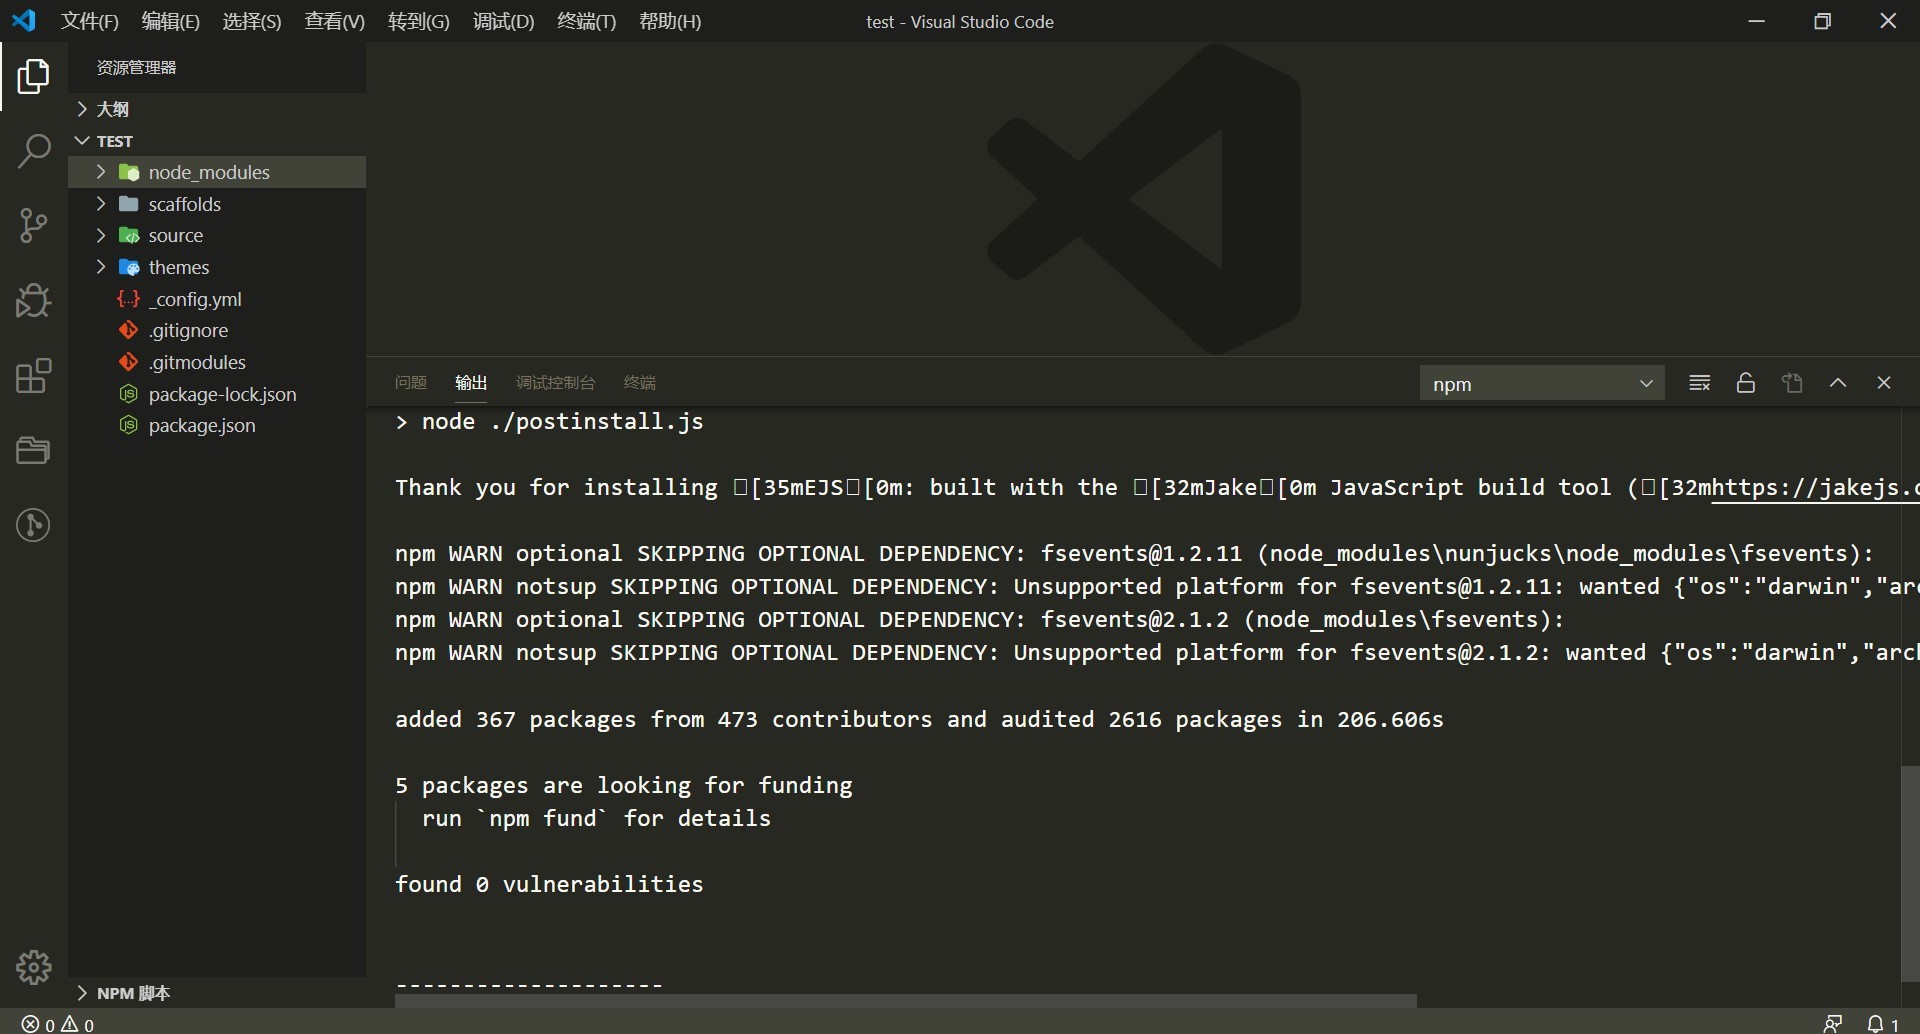Click the scaffolds folder icon
The image size is (1920, 1034).
tap(129, 204)
